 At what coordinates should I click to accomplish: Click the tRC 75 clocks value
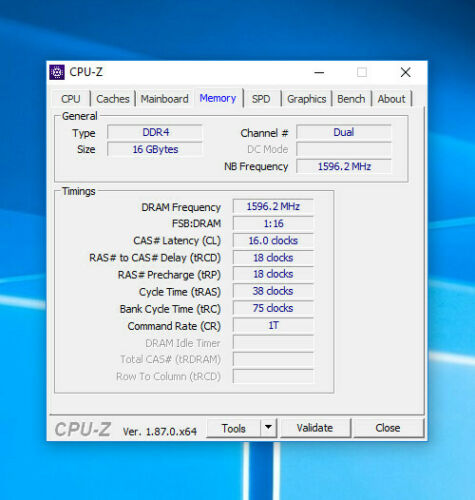273,308
